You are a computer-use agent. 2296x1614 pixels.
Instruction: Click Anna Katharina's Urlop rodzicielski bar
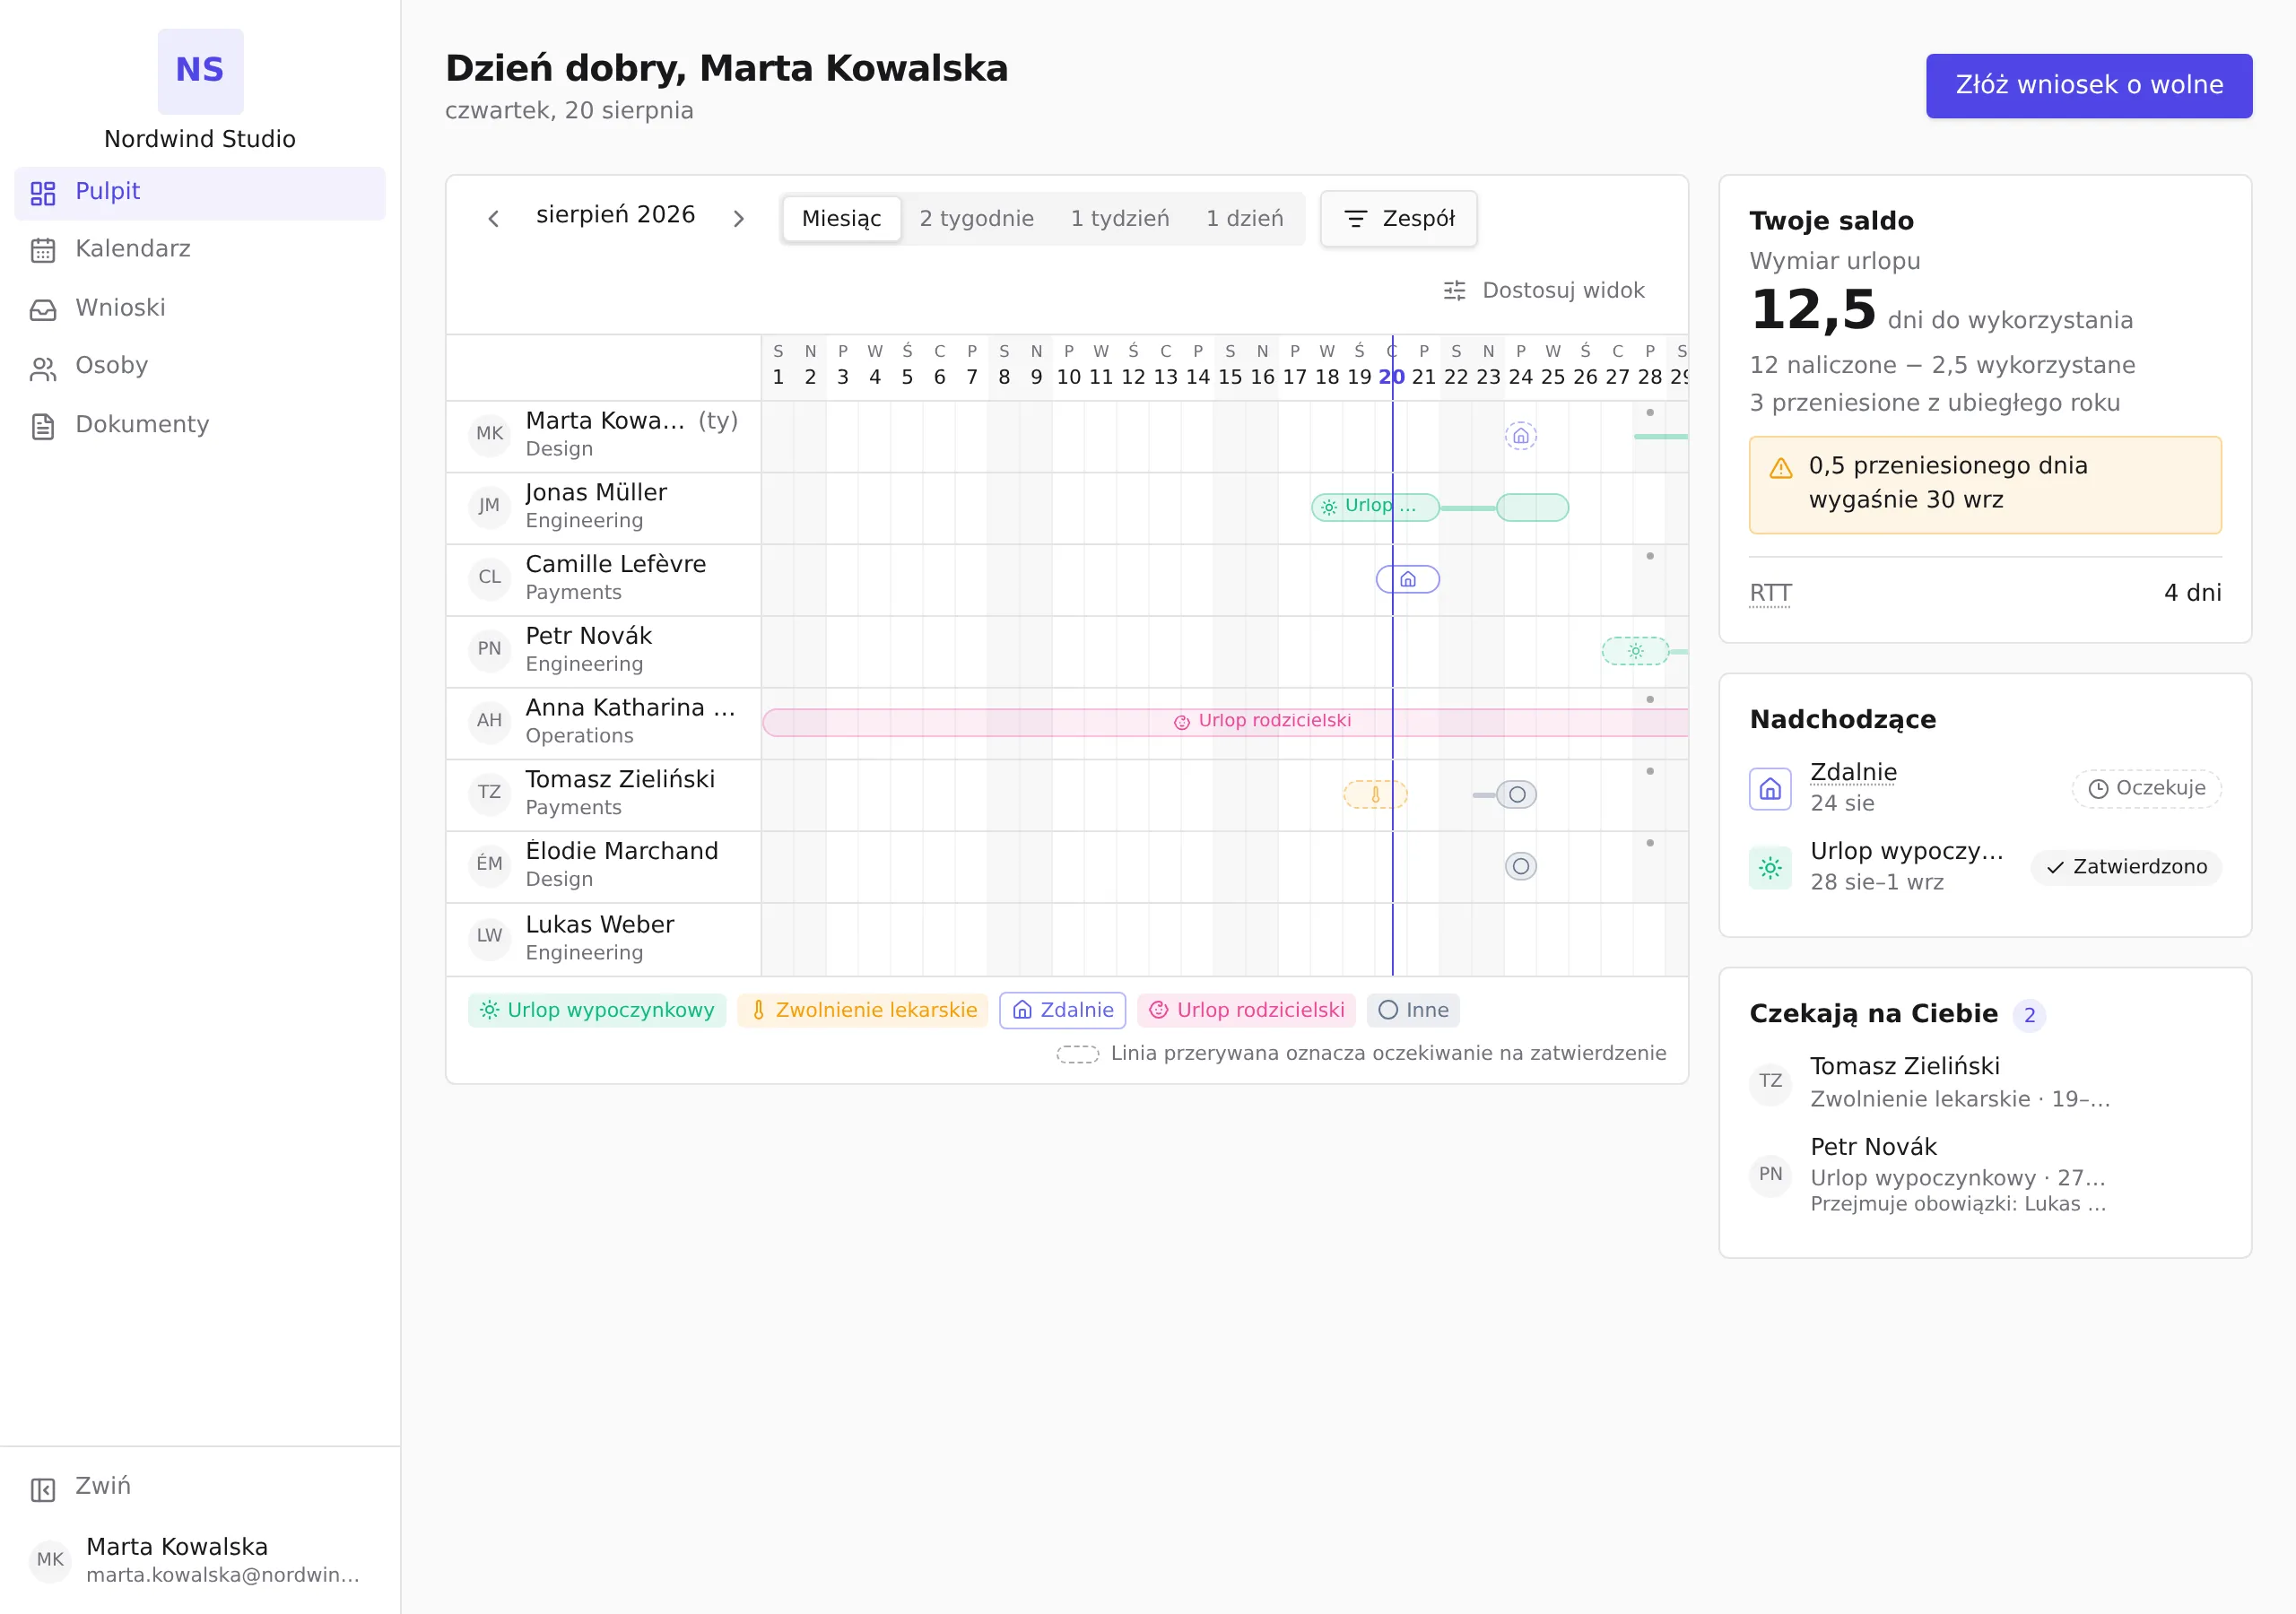[x=1225, y=723]
